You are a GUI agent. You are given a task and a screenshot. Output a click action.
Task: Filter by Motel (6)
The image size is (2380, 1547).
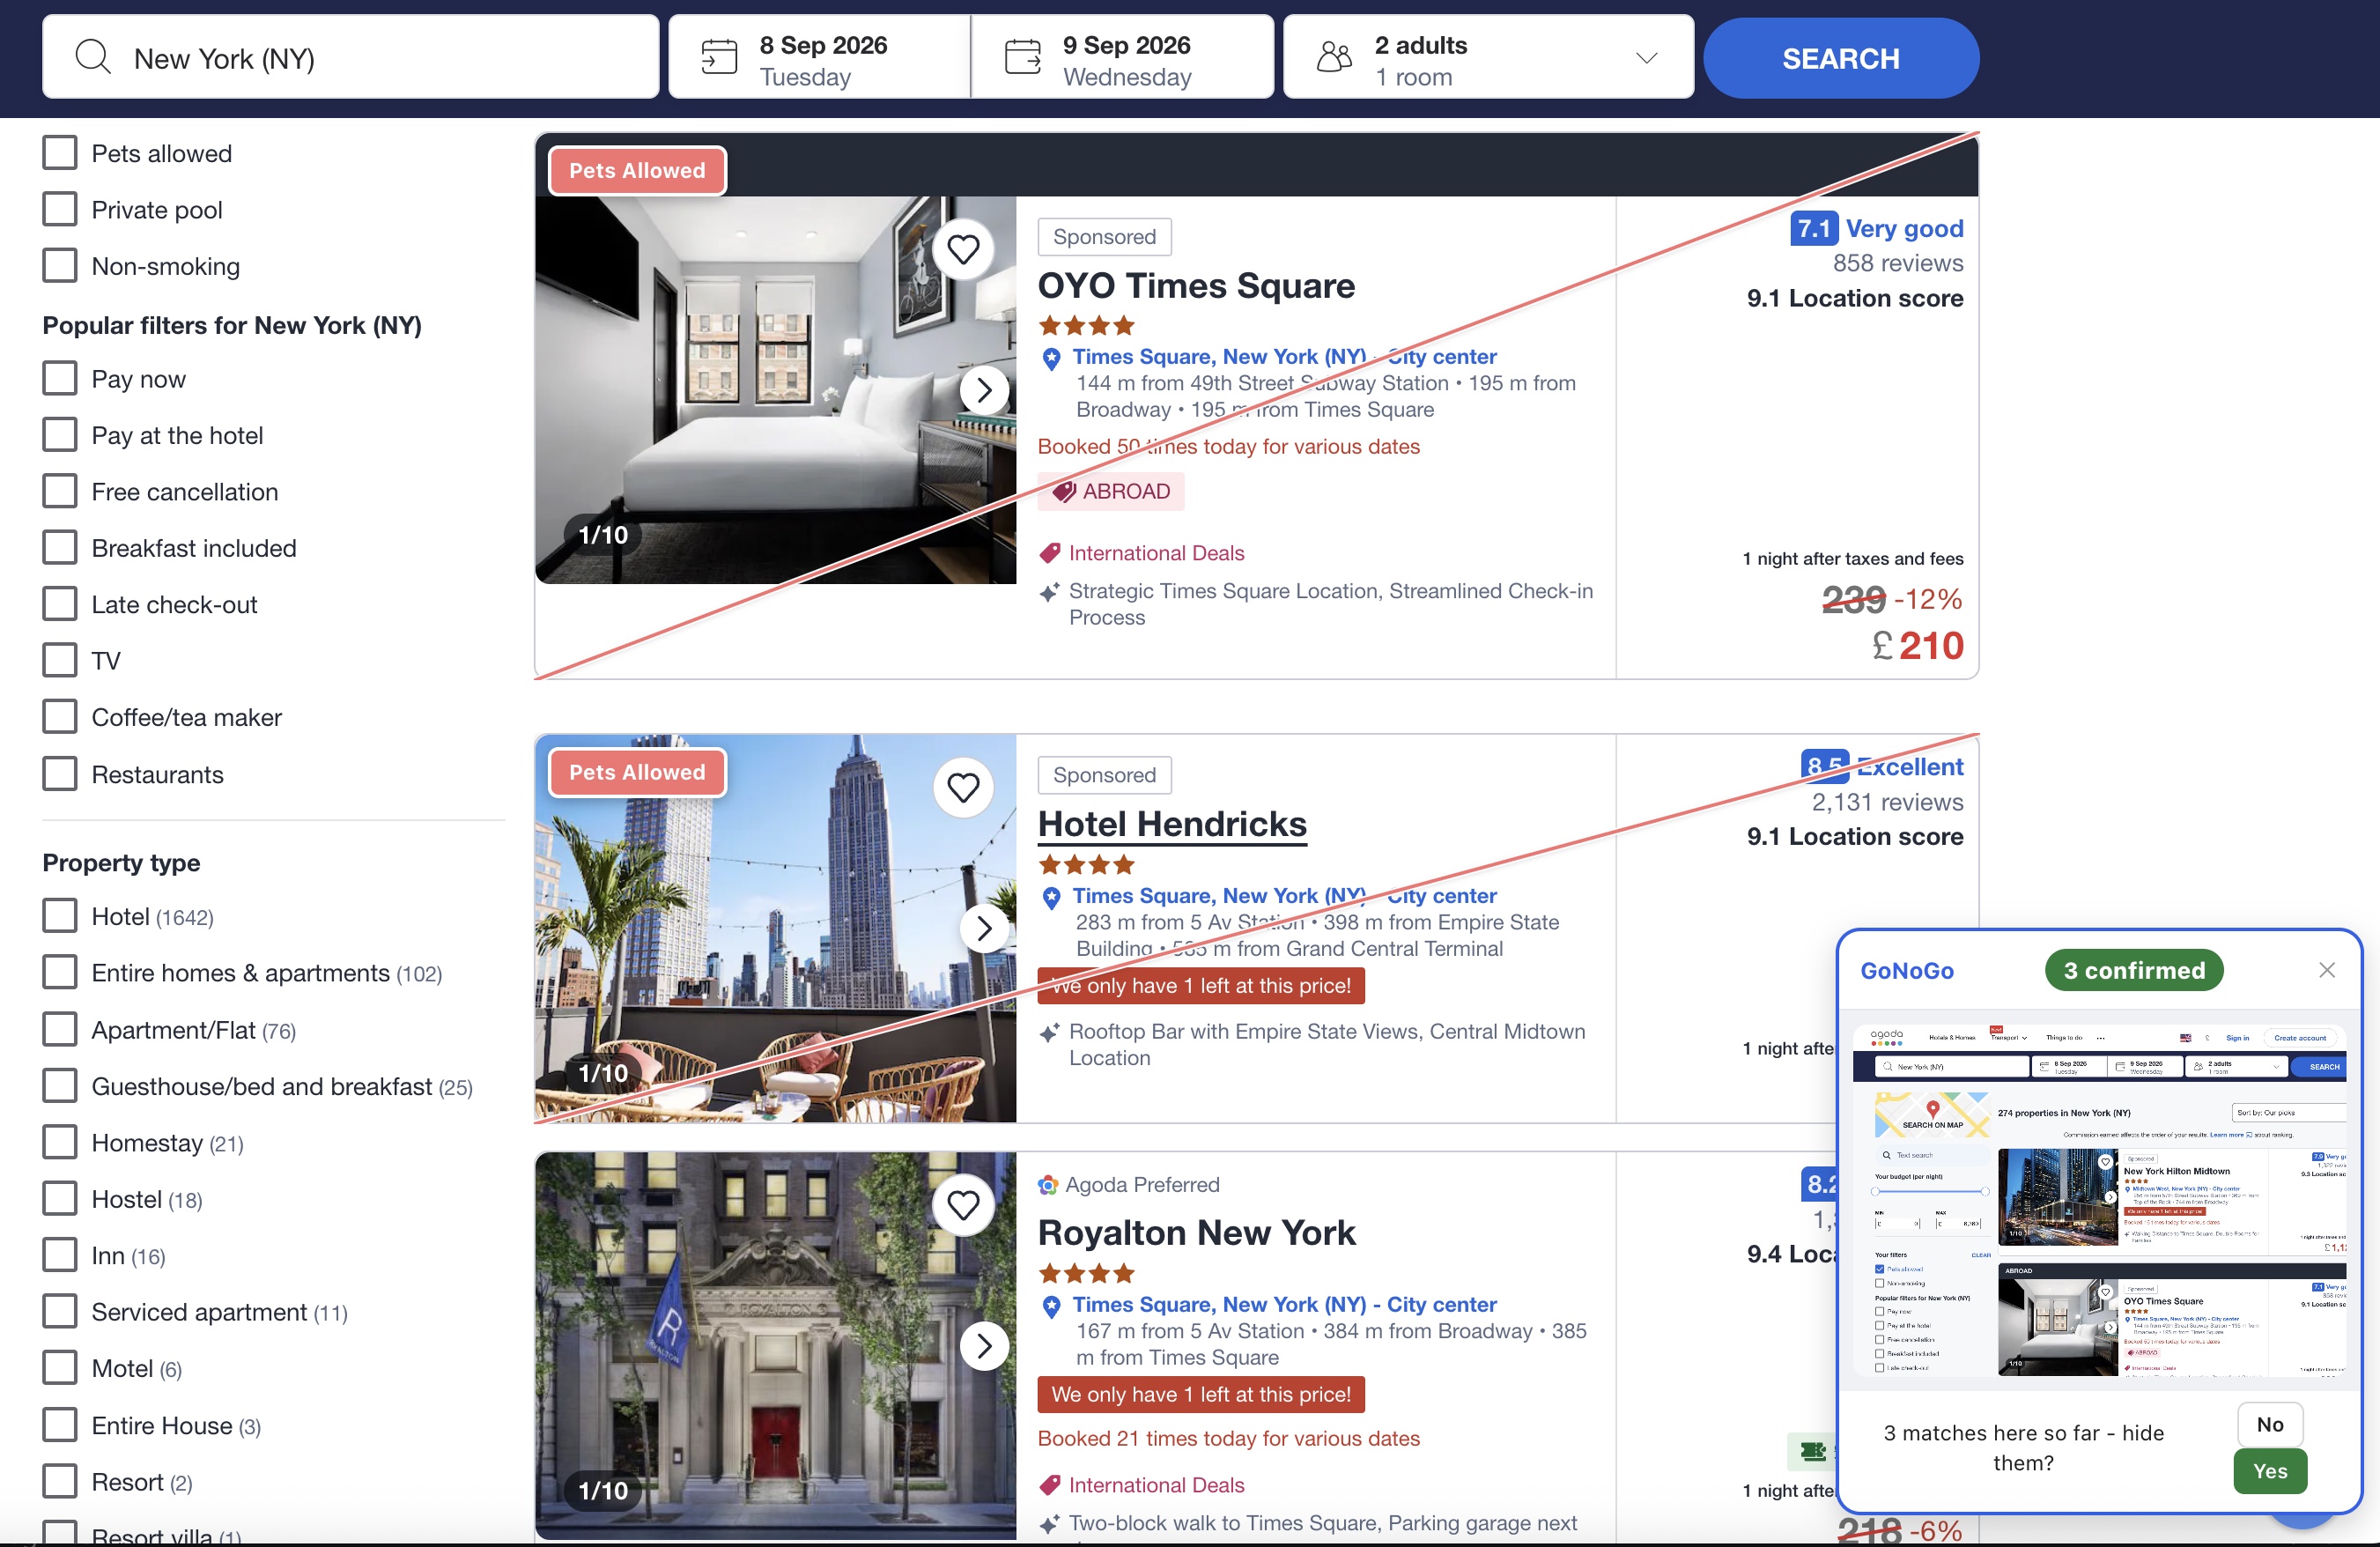60,1368
